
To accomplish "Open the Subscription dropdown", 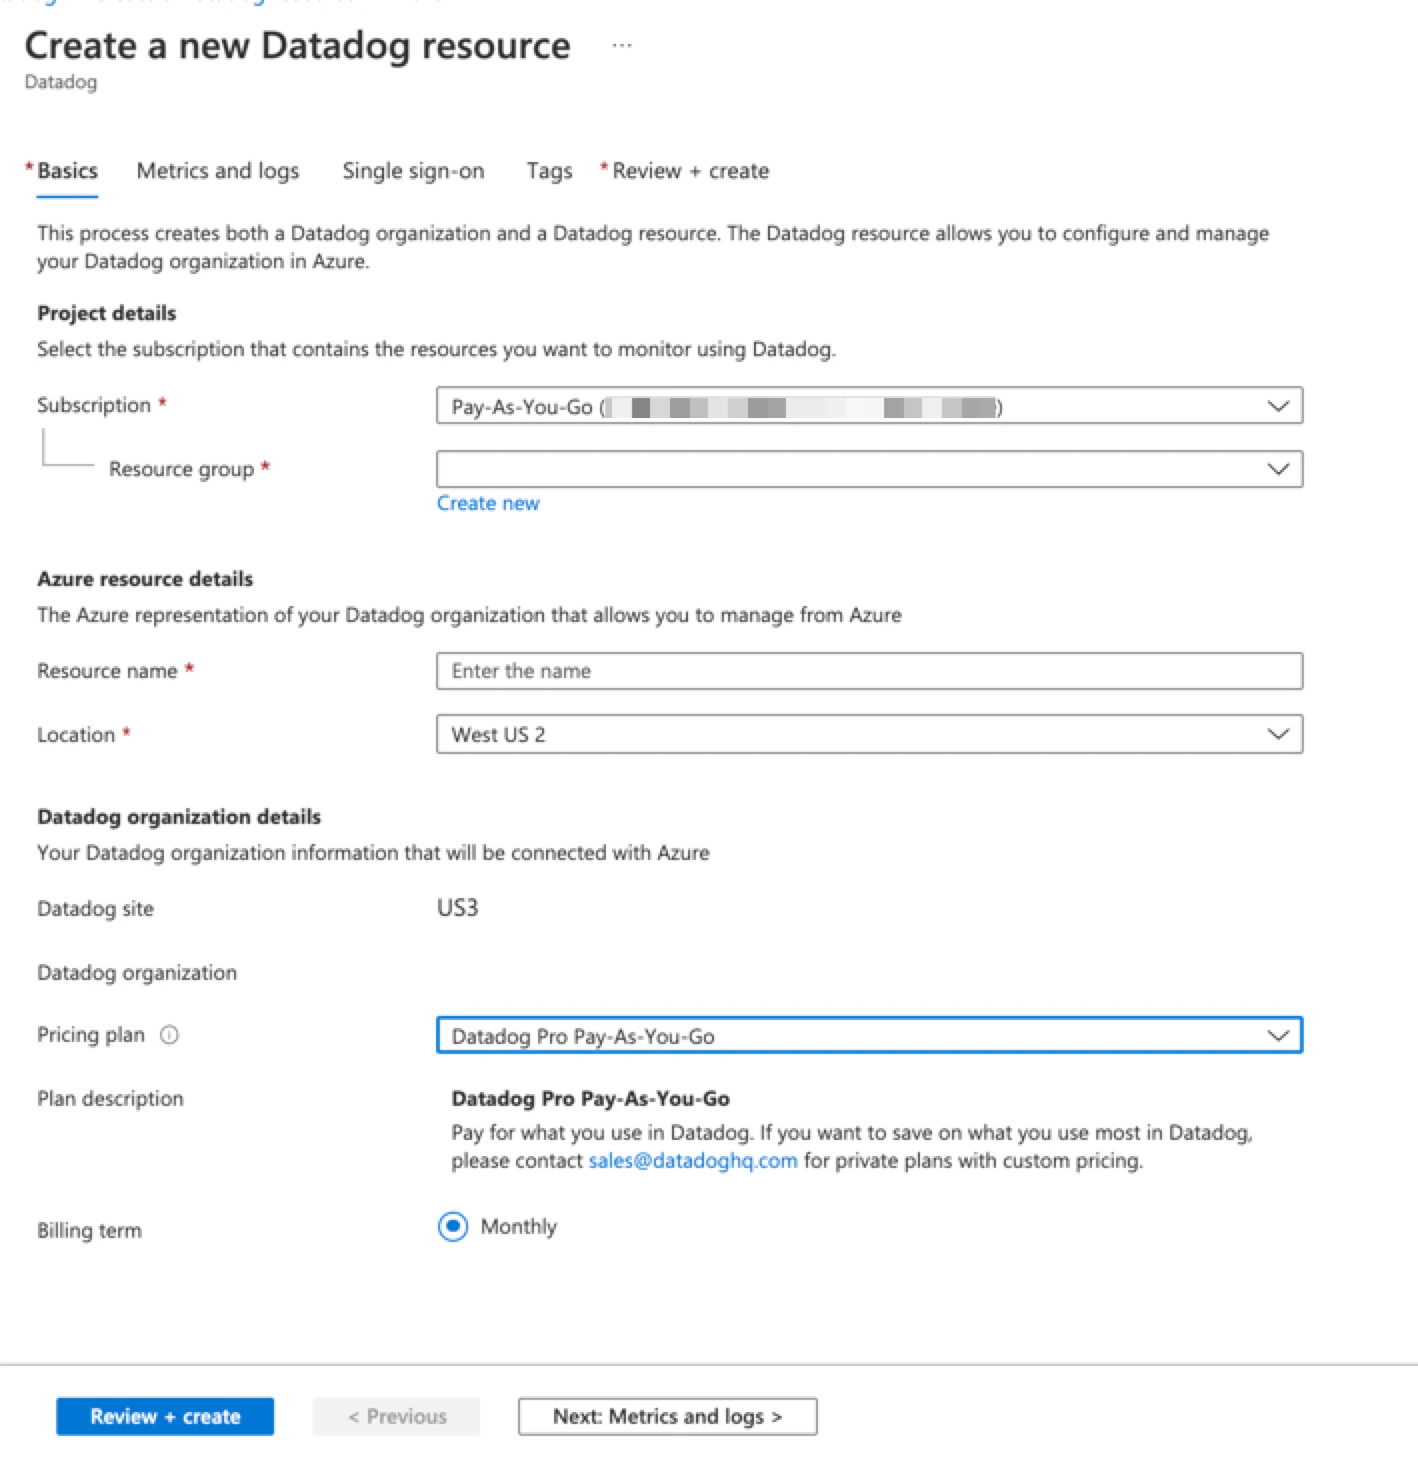I will click(x=869, y=406).
